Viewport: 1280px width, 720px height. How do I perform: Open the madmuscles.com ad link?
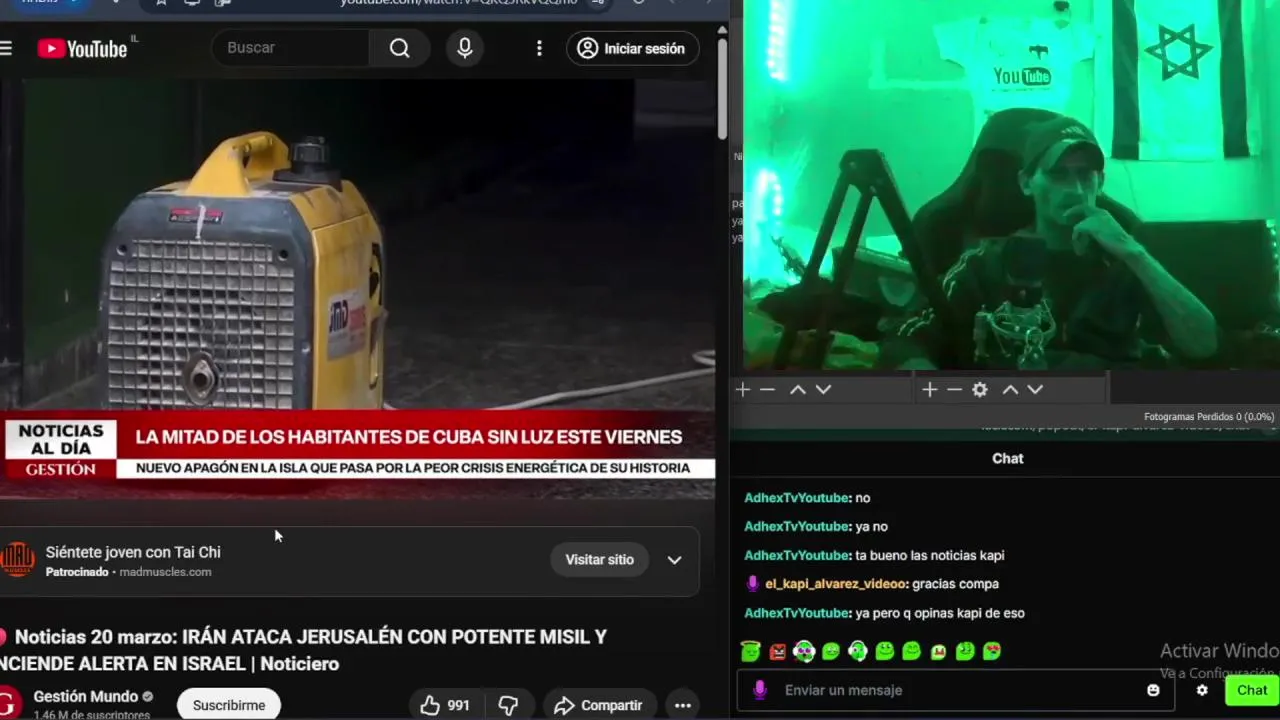[165, 572]
